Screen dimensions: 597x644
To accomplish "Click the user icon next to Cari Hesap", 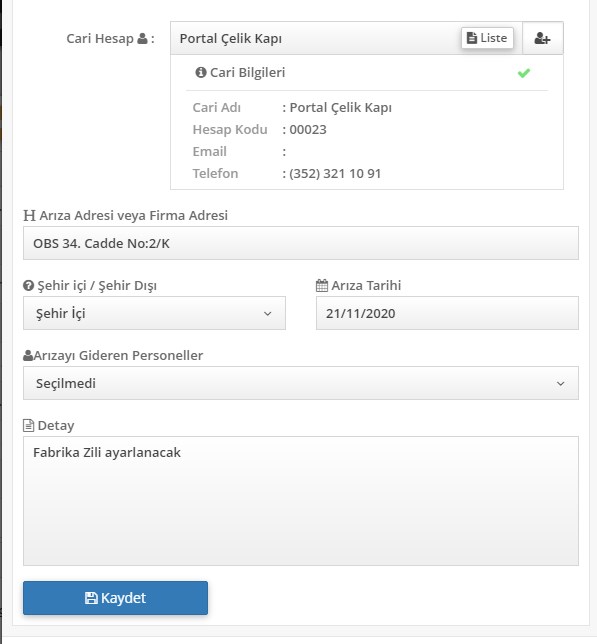I will coord(142,39).
